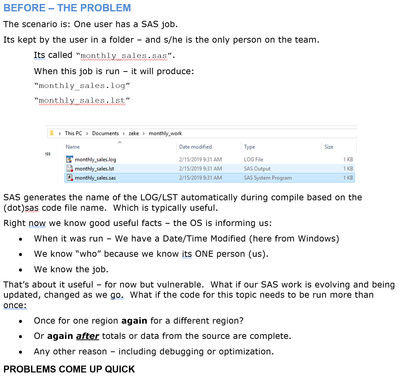Screen dimensions: 400x378
Task: Navigate to Documents breadcrumb folder
Action: 105,133
